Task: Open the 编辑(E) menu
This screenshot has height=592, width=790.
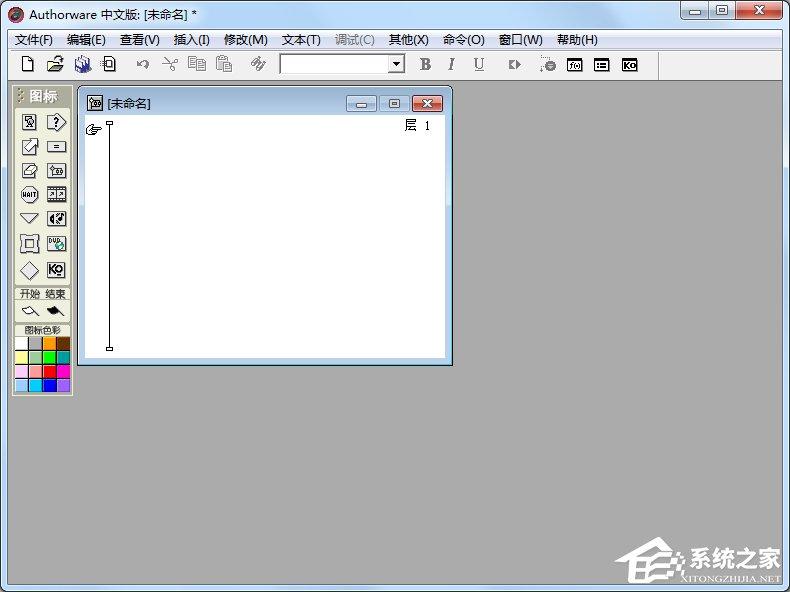Action: pyautogui.click(x=86, y=40)
